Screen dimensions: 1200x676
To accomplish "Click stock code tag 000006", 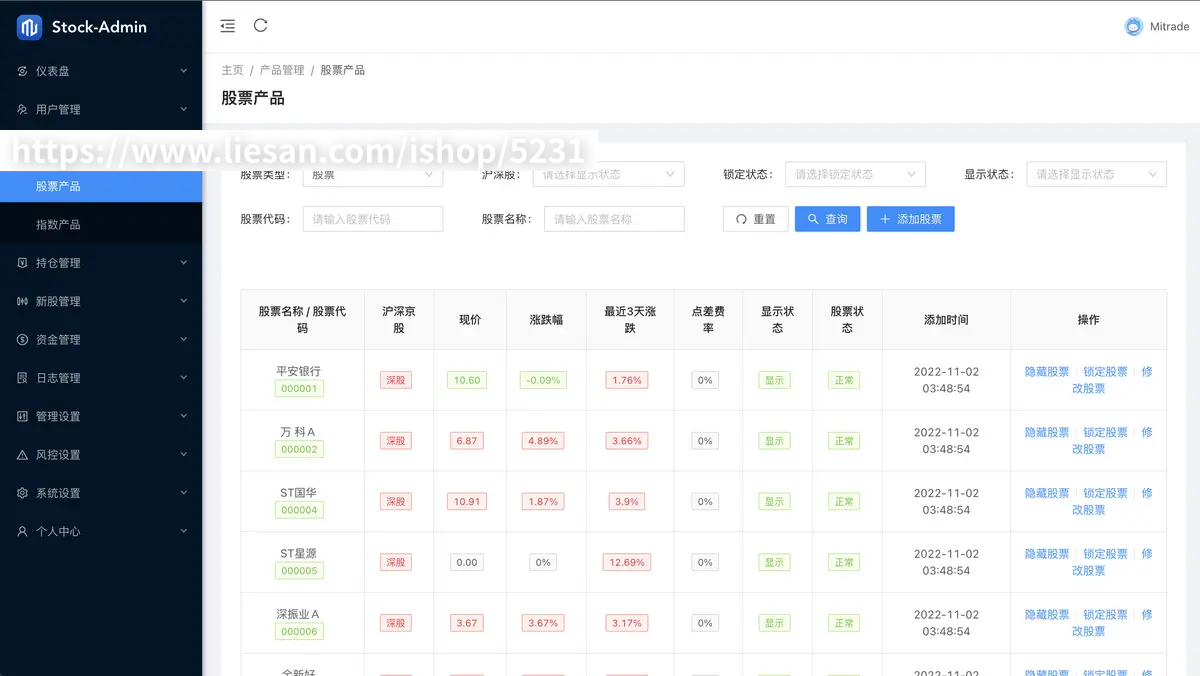I will (x=299, y=632).
